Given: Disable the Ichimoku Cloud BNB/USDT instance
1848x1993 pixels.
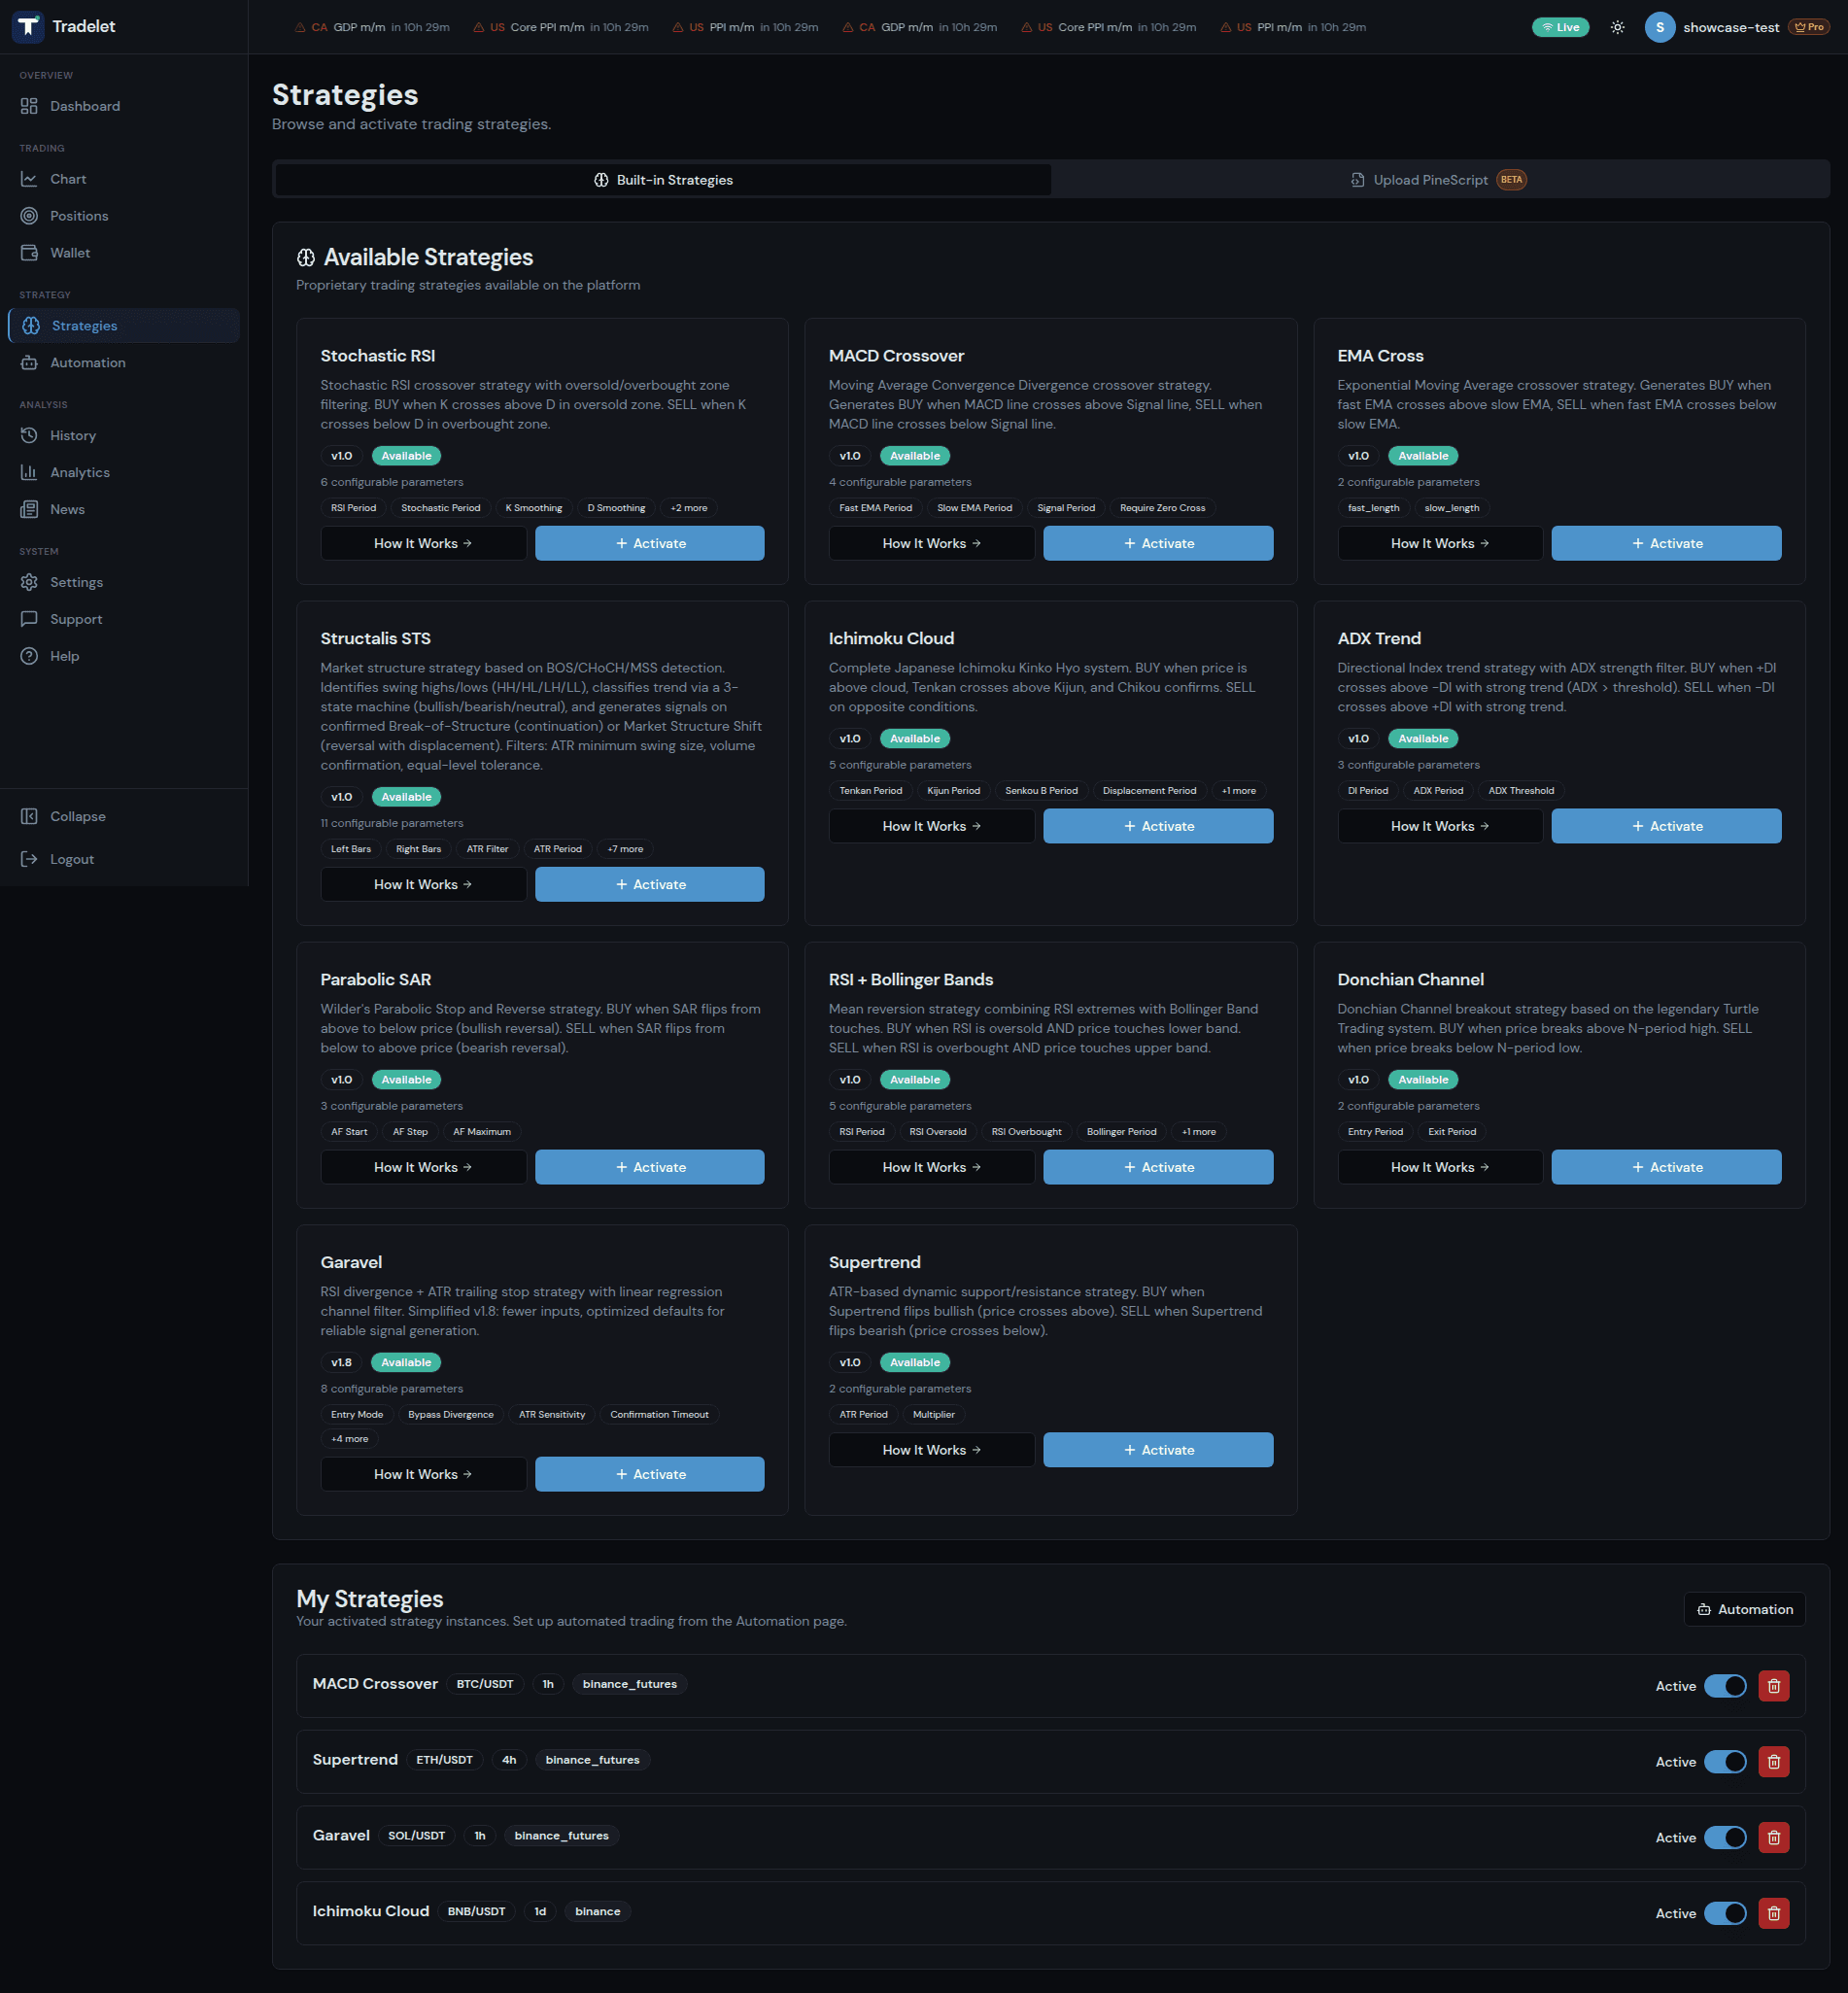Looking at the screenshot, I should (x=1725, y=1913).
